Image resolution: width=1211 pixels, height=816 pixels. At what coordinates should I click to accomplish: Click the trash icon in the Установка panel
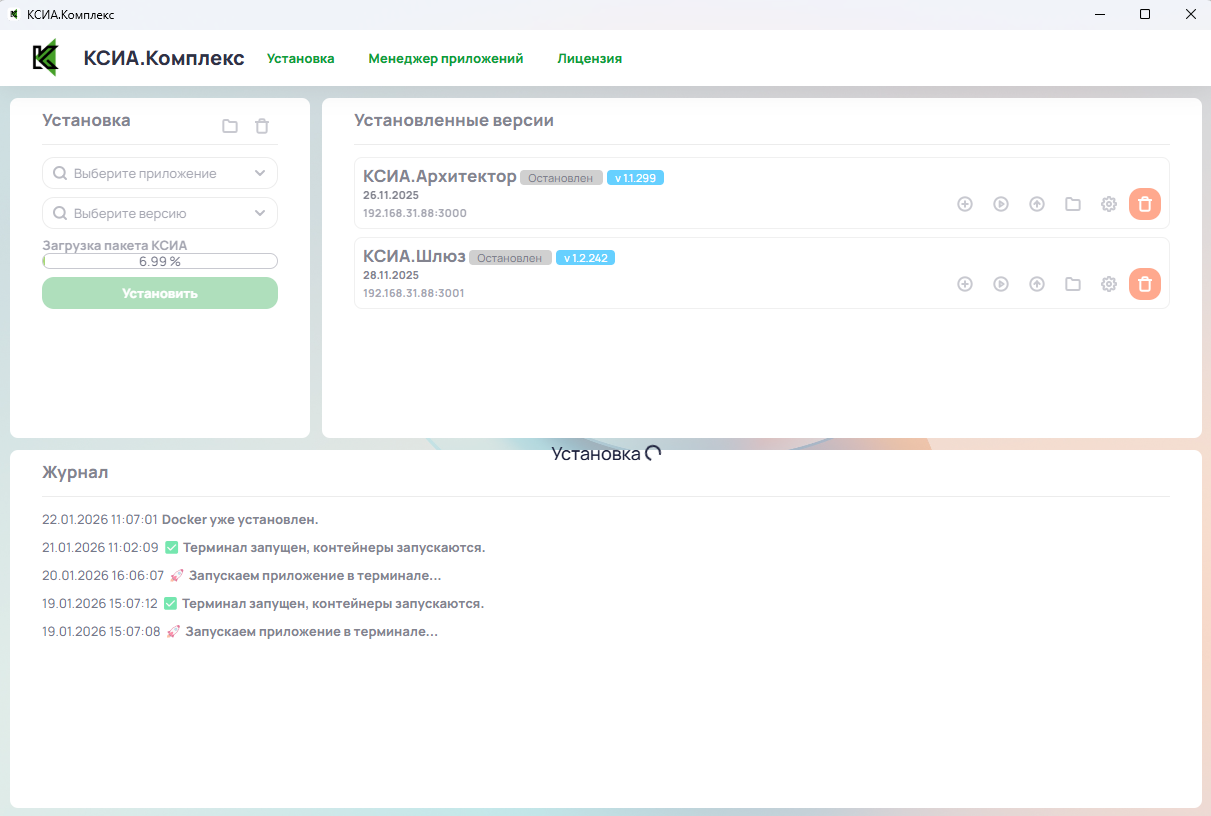pyautogui.click(x=262, y=125)
